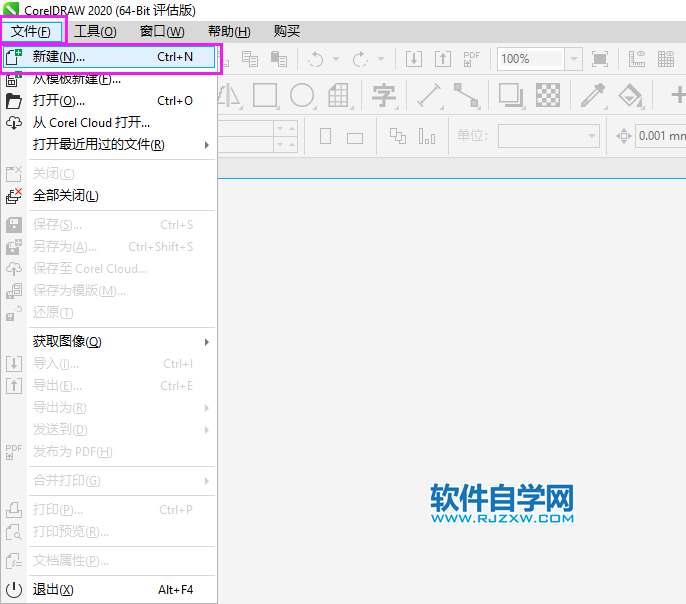Expand the 获取图像(Q) submenu
The width and height of the screenshot is (686, 604).
click(x=109, y=342)
